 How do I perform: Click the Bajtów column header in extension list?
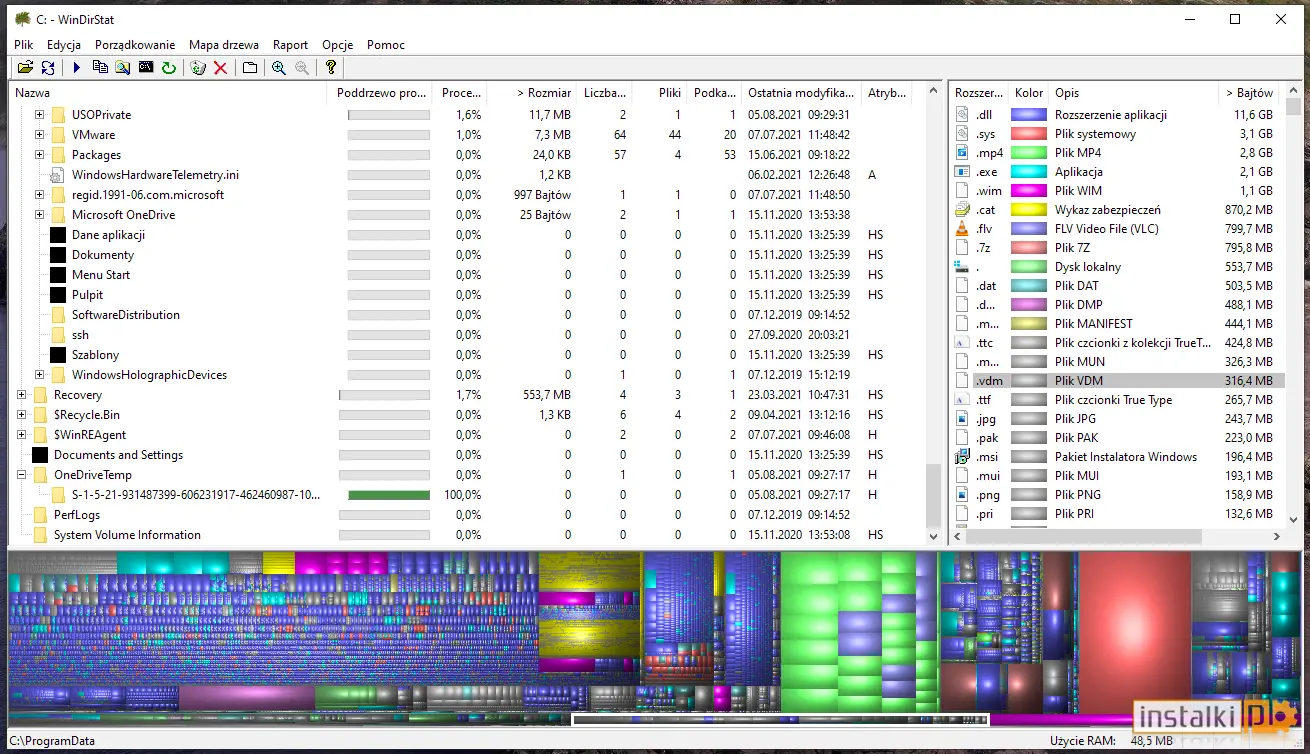[x=1248, y=93]
